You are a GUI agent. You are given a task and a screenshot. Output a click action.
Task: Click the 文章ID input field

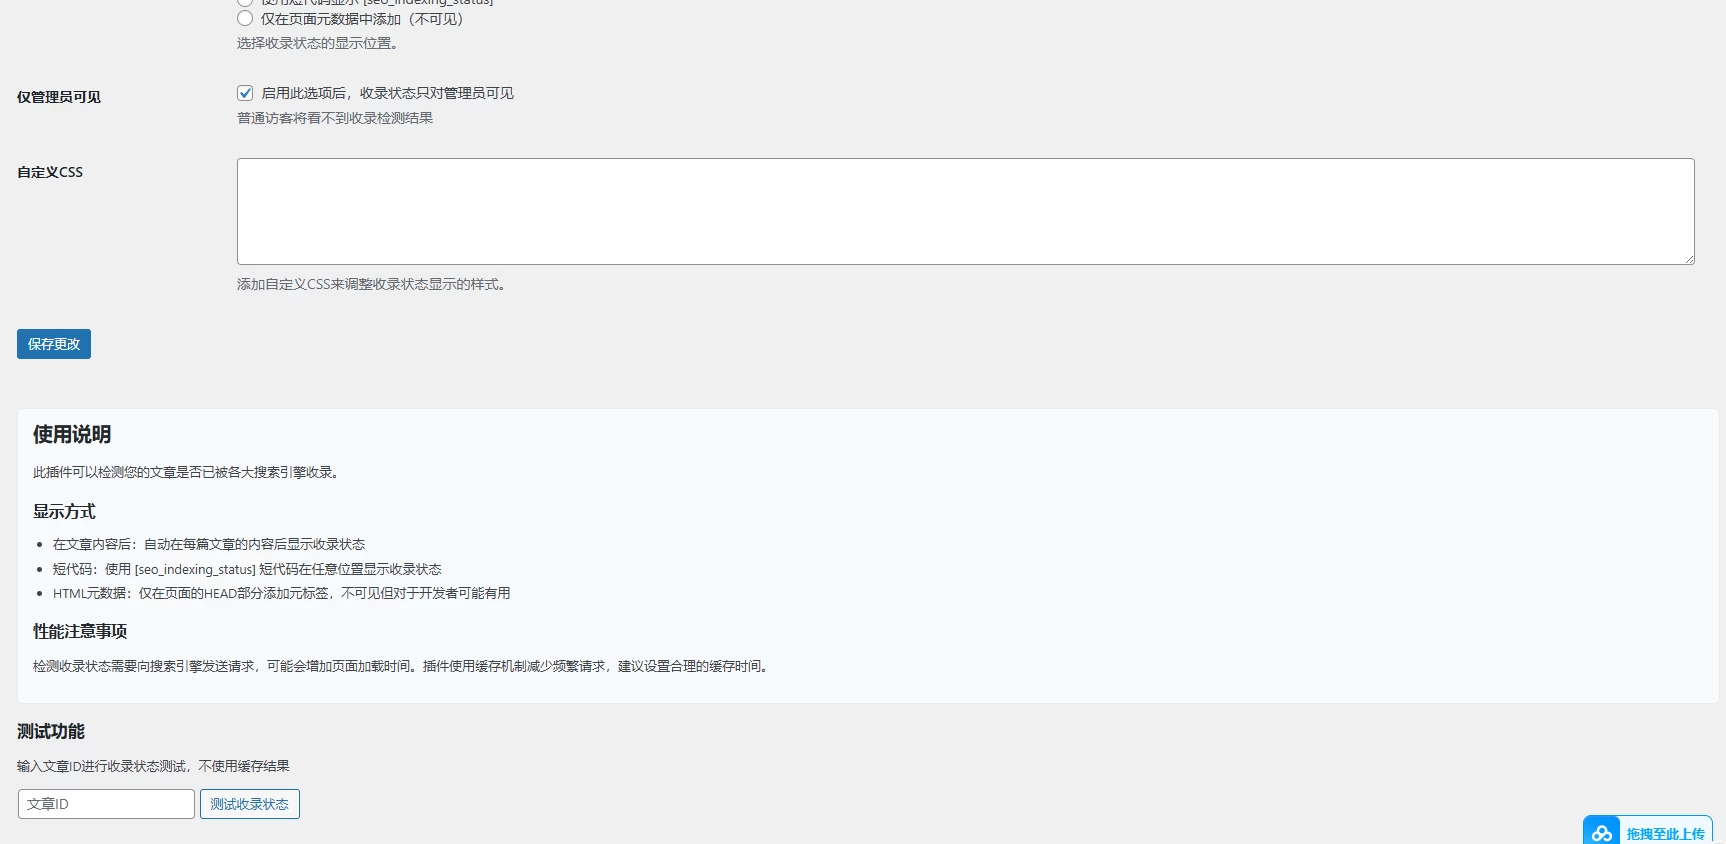106,804
